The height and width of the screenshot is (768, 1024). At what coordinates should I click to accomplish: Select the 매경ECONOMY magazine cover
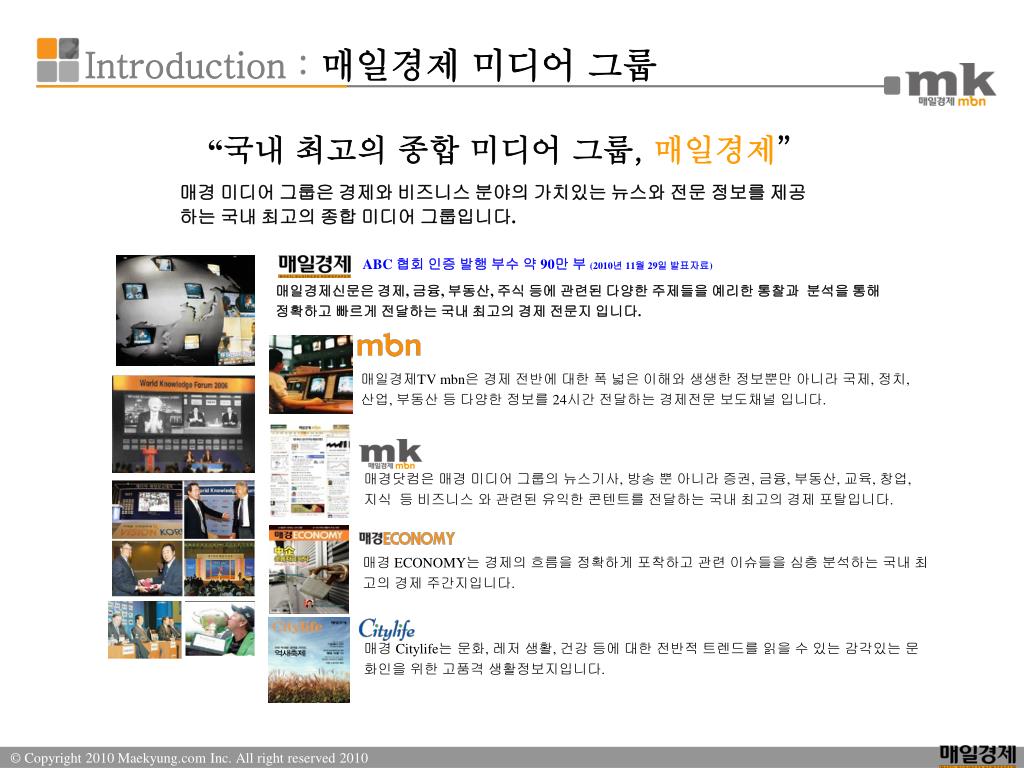coord(309,569)
